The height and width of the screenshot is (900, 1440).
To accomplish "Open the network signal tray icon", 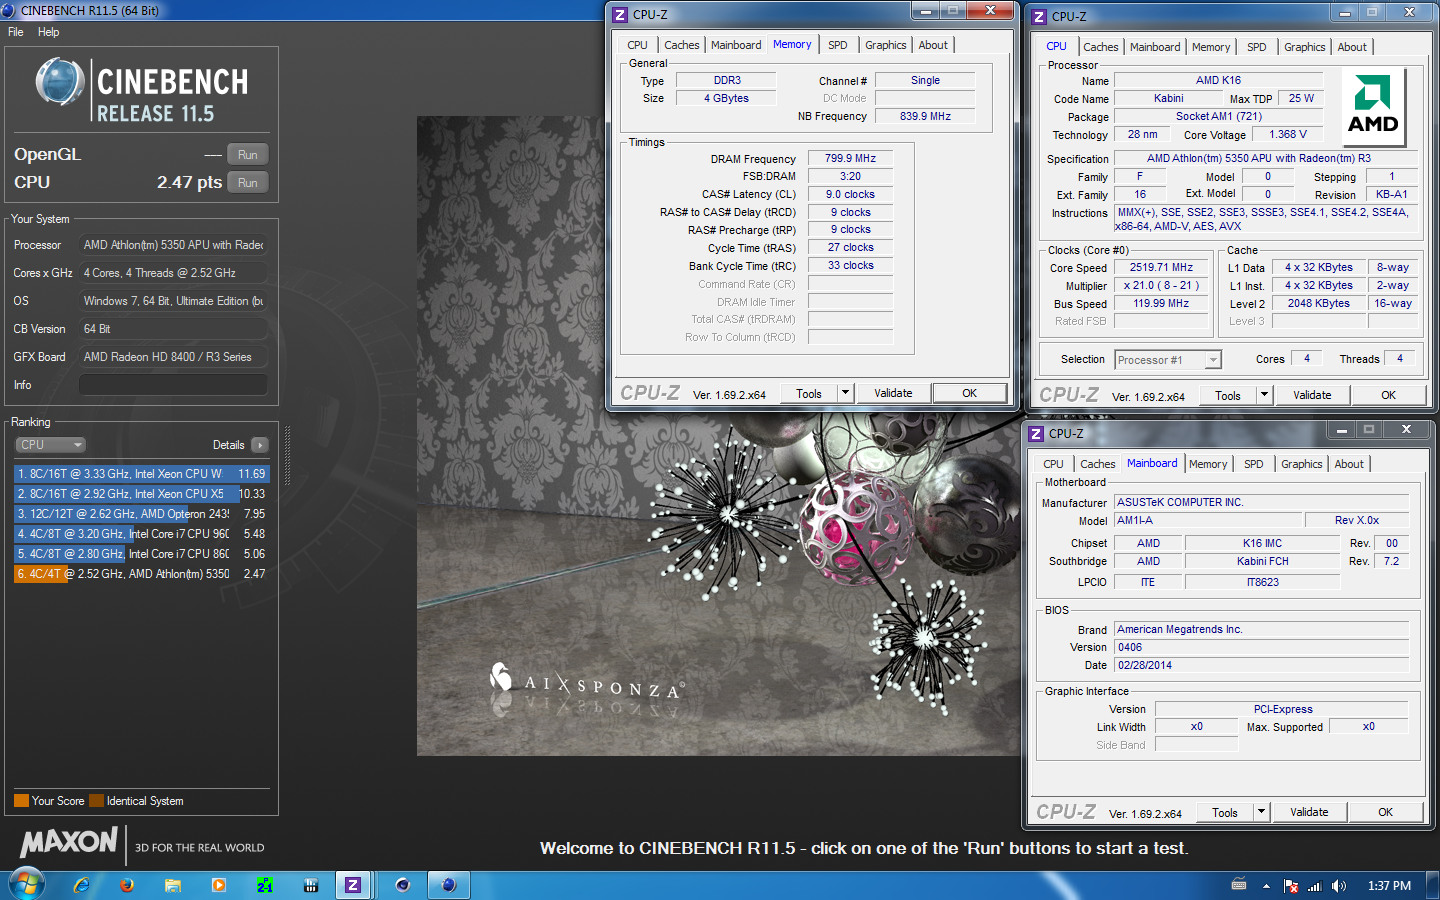I will [x=1315, y=886].
